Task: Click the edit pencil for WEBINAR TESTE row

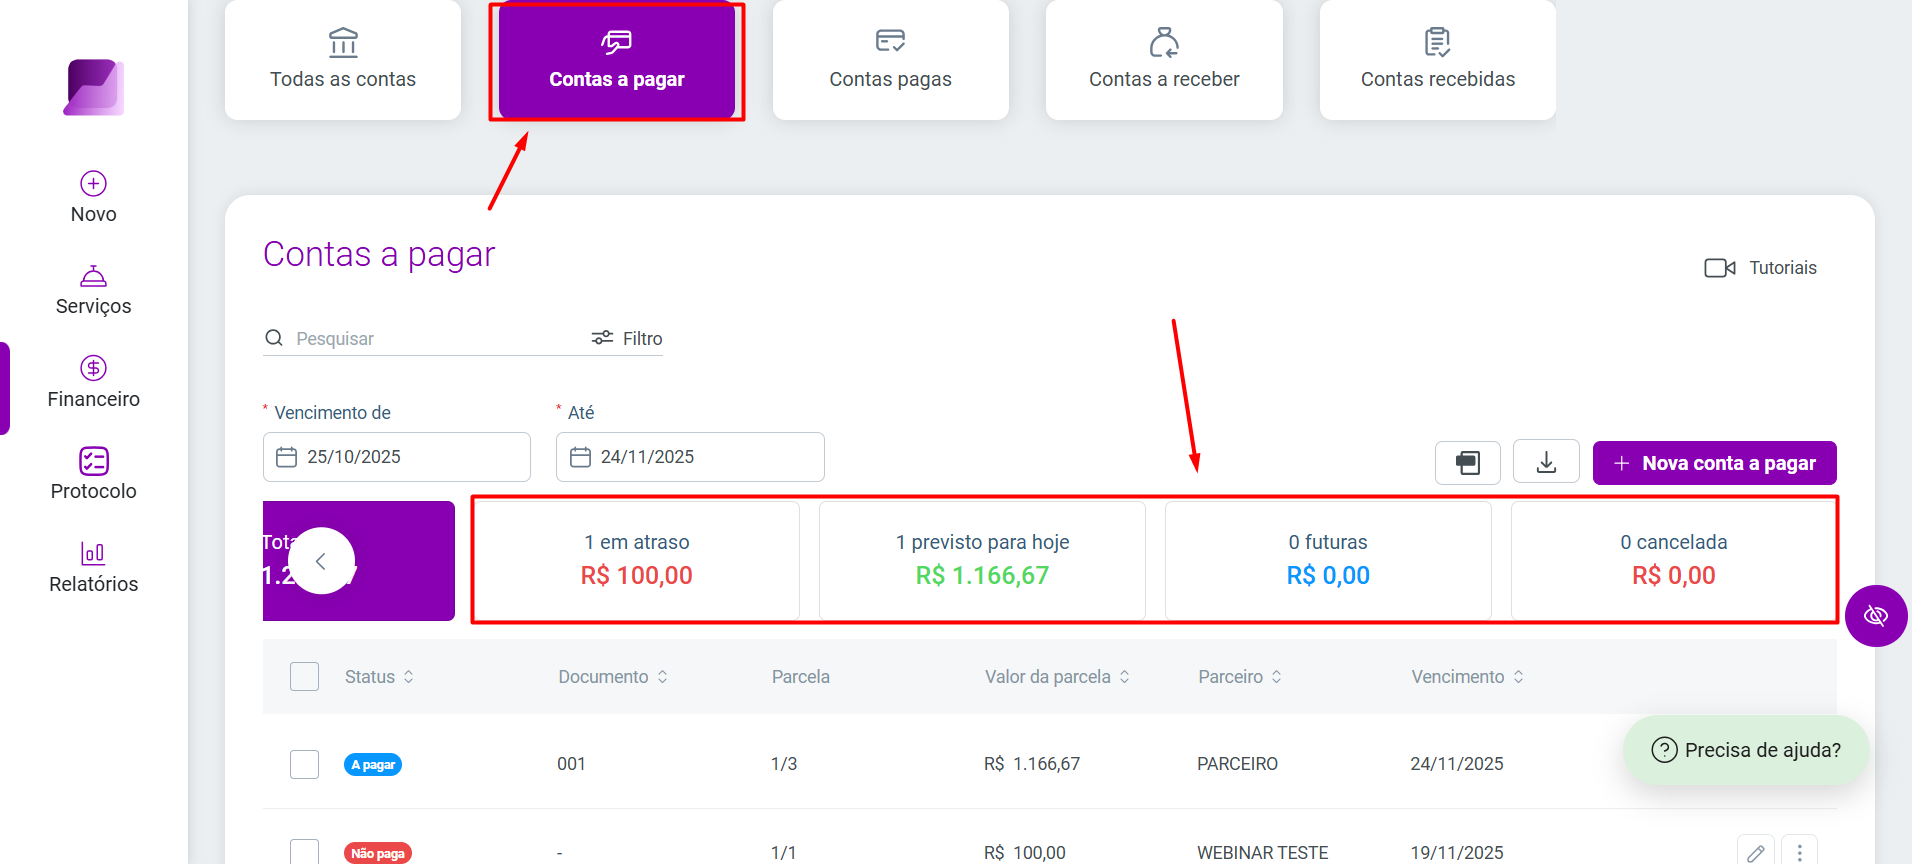Action: (x=1756, y=852)
